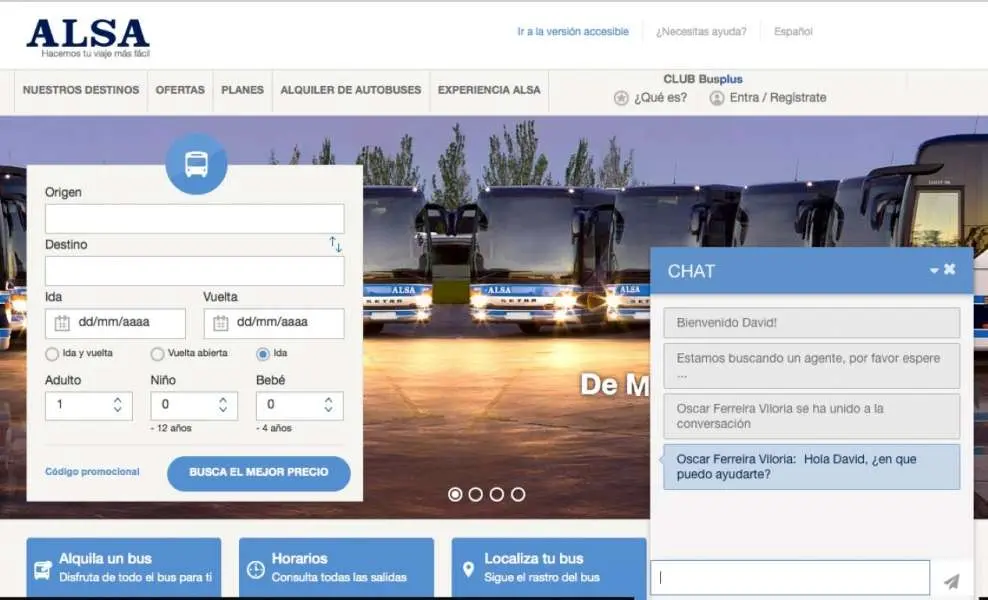
Task: Send chat message with paper plane icon
Action: [951, 580]
